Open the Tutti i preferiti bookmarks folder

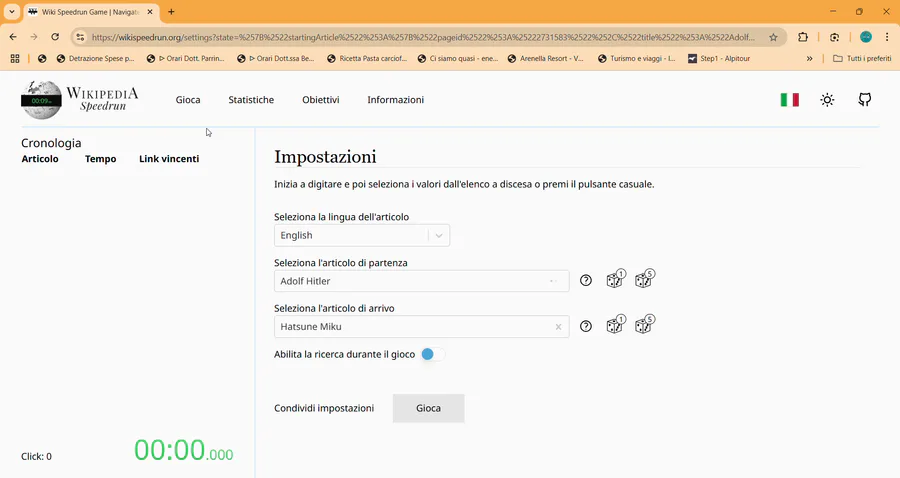862,59
